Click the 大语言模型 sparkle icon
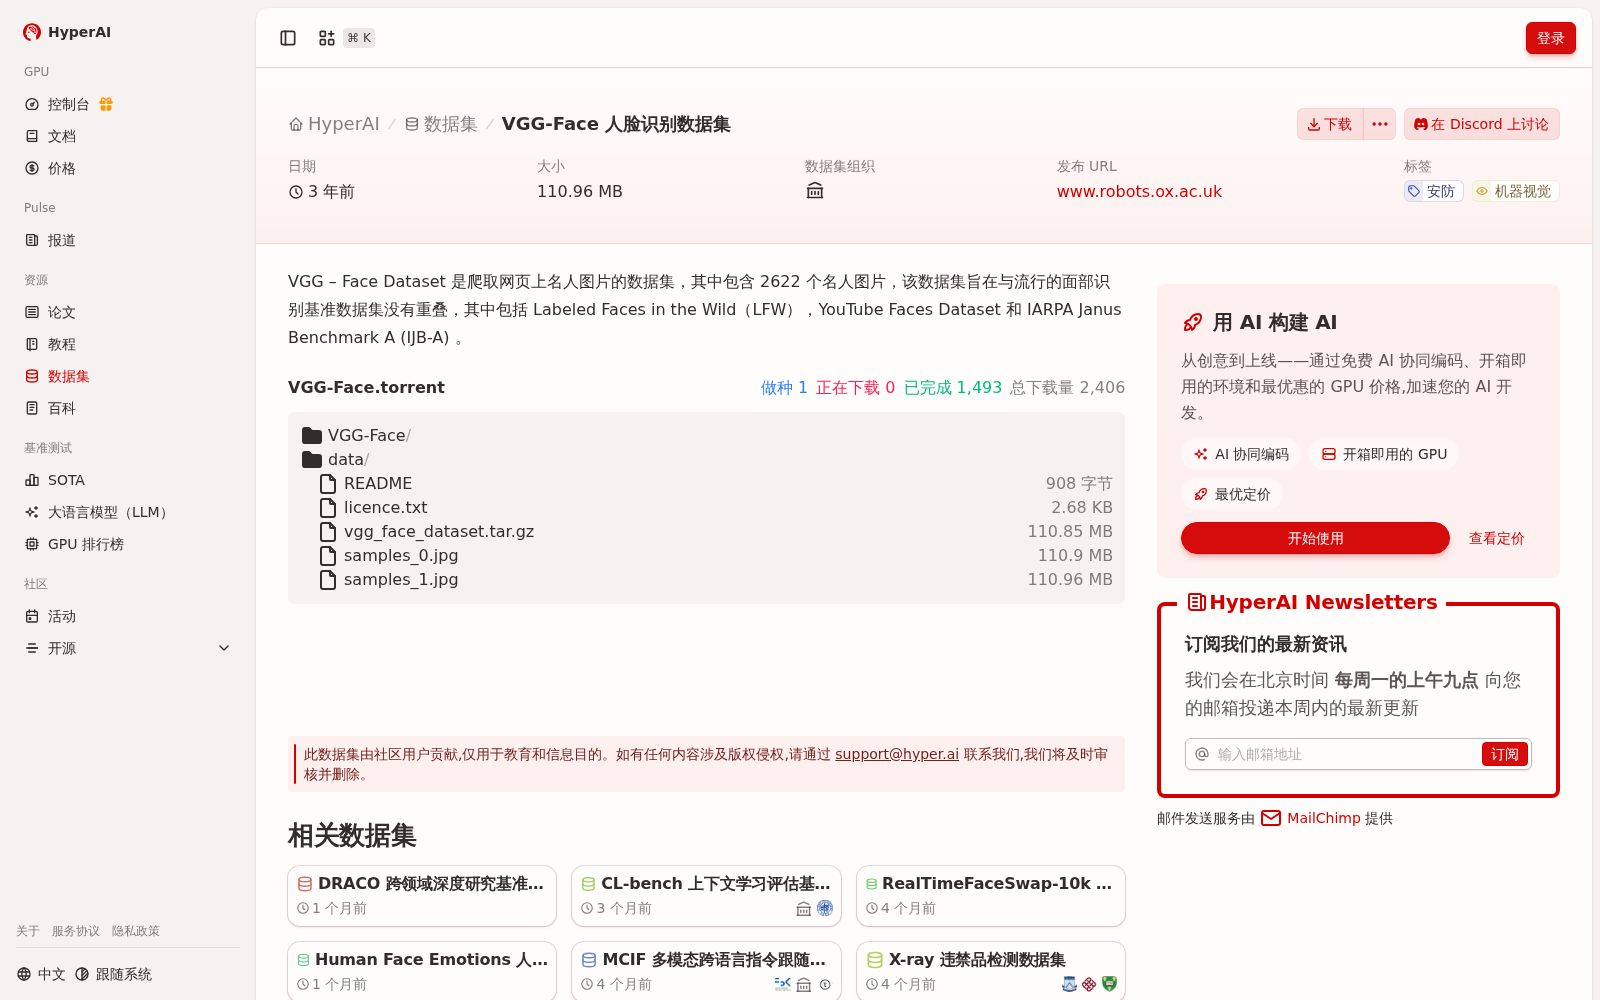Viewport: 1600px width, 1000px height. (32, 512)
